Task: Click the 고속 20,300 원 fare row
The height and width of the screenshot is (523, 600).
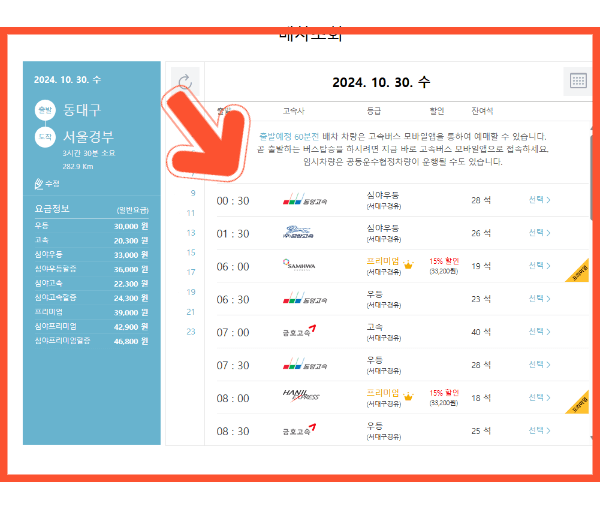Action: pyautogui.click(x=91, y=240)
